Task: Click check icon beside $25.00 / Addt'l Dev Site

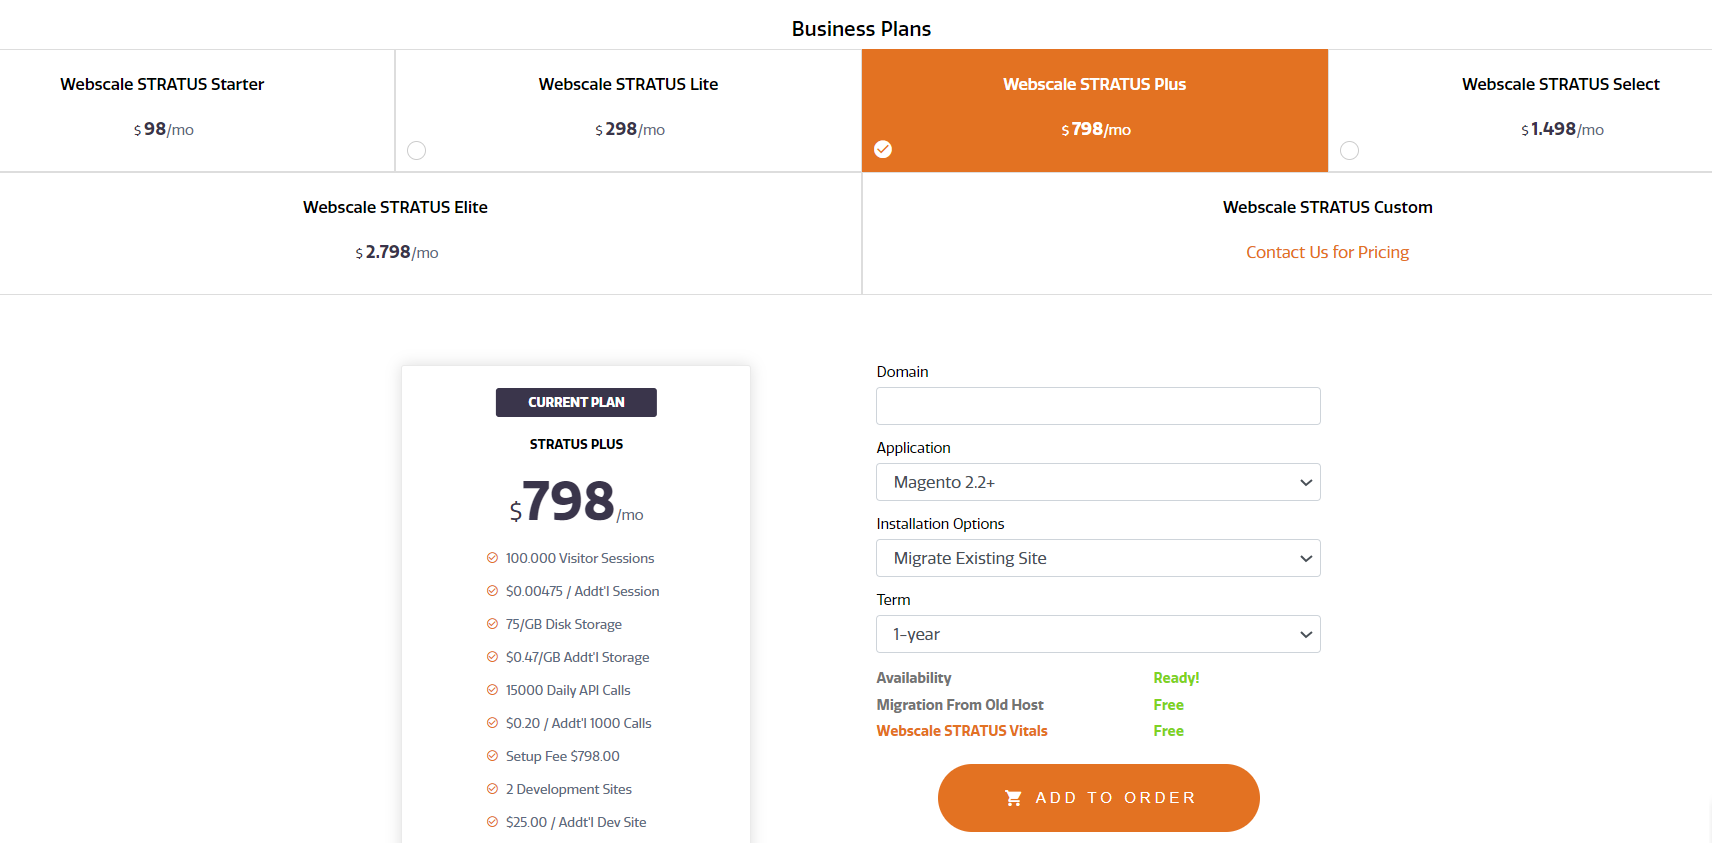Action: click(x=492, y=822)
